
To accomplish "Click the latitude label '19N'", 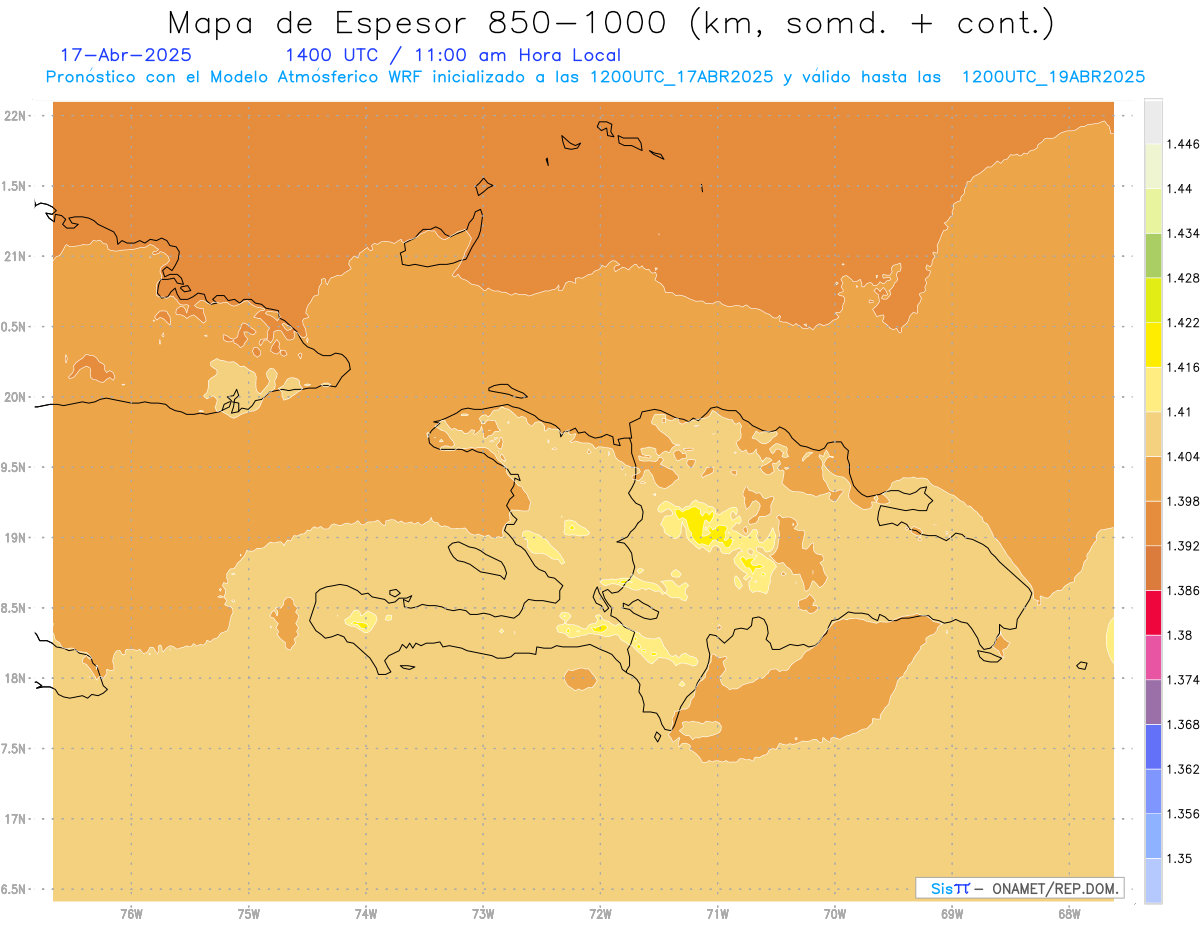I will click(17, 538).
